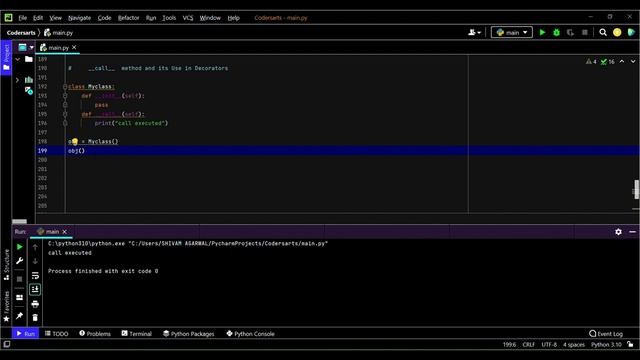Click the Python 3.10 interpreter in the status bar

coord(606,344)
